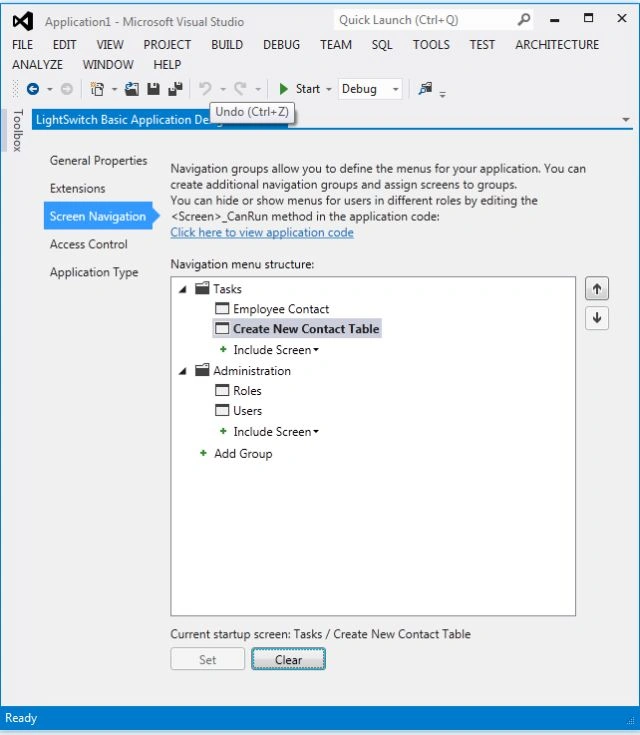640x735 pixels.
Task: Open the Extensions tab
Action: pos(77,188)
